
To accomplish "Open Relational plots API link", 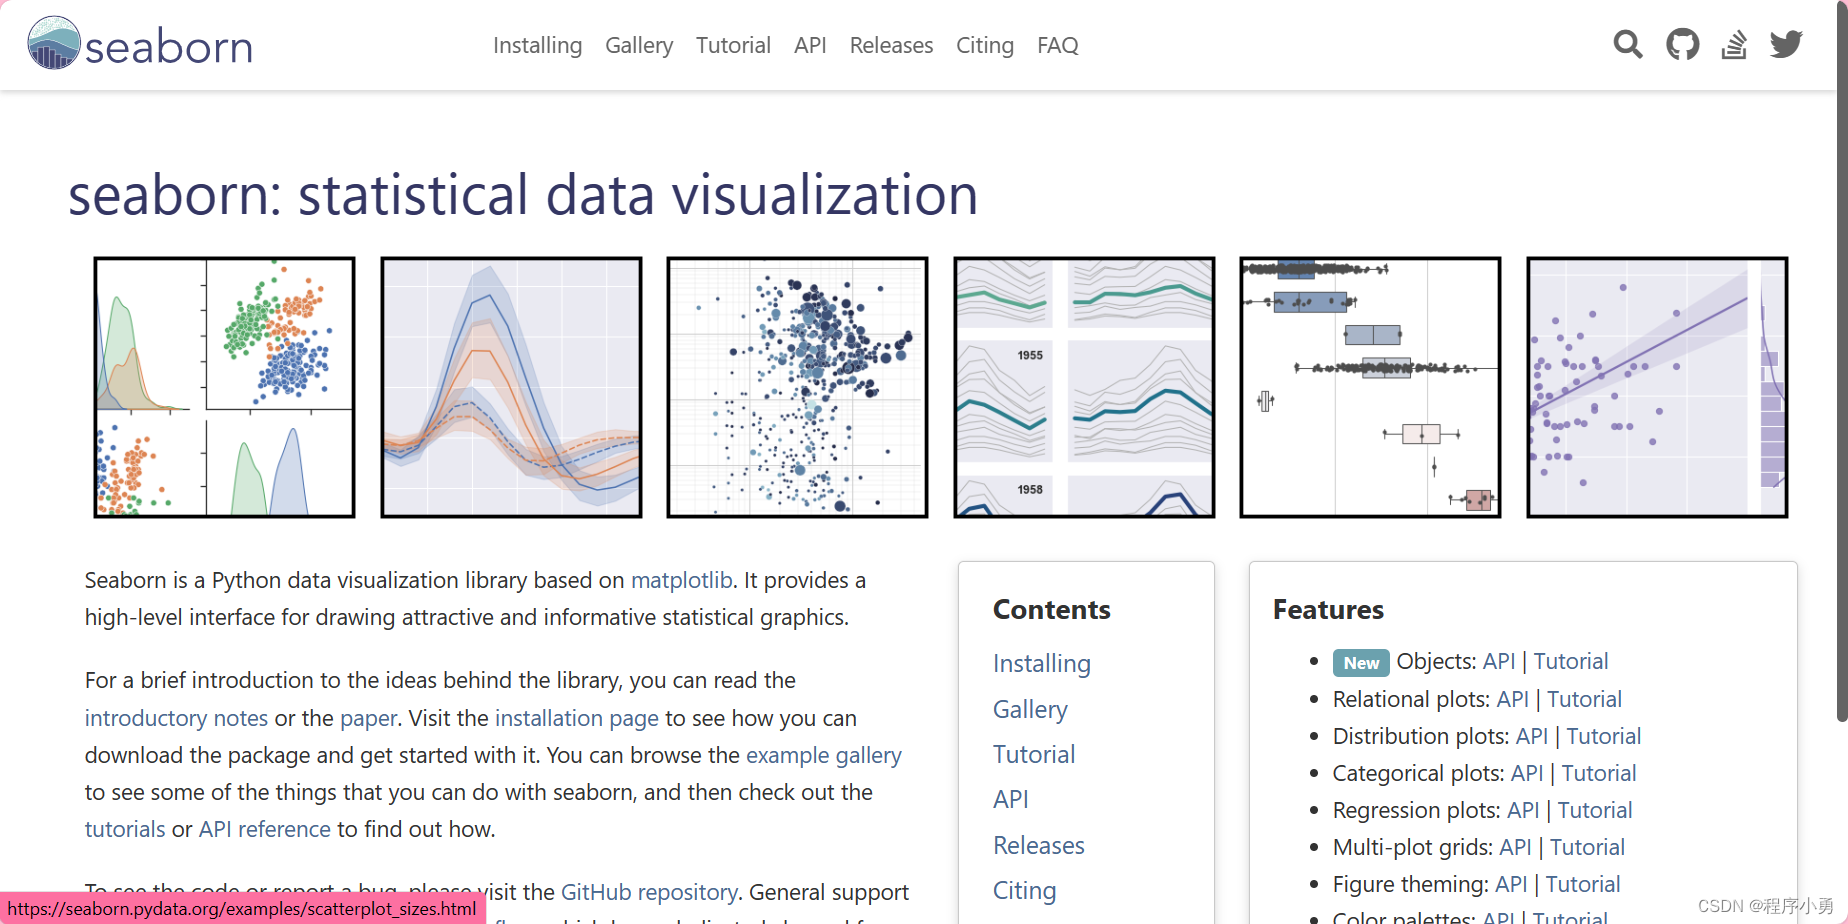I will click(1513, 699).
